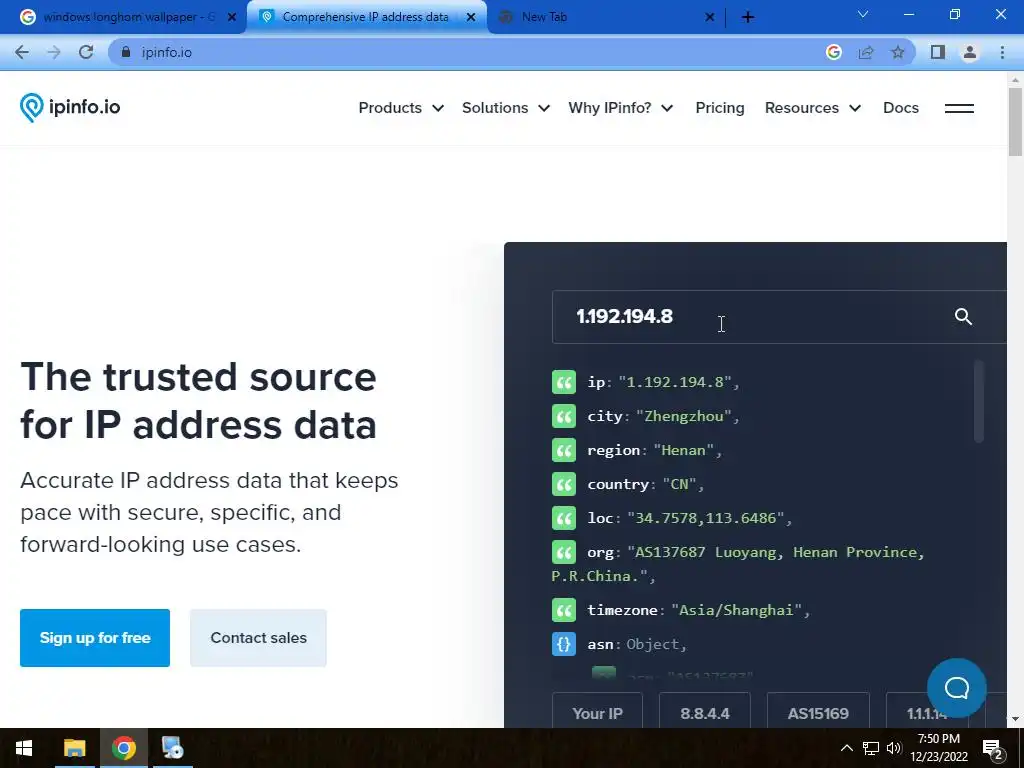
Task: Expand the asn Object braces icon
Action: 564,644
